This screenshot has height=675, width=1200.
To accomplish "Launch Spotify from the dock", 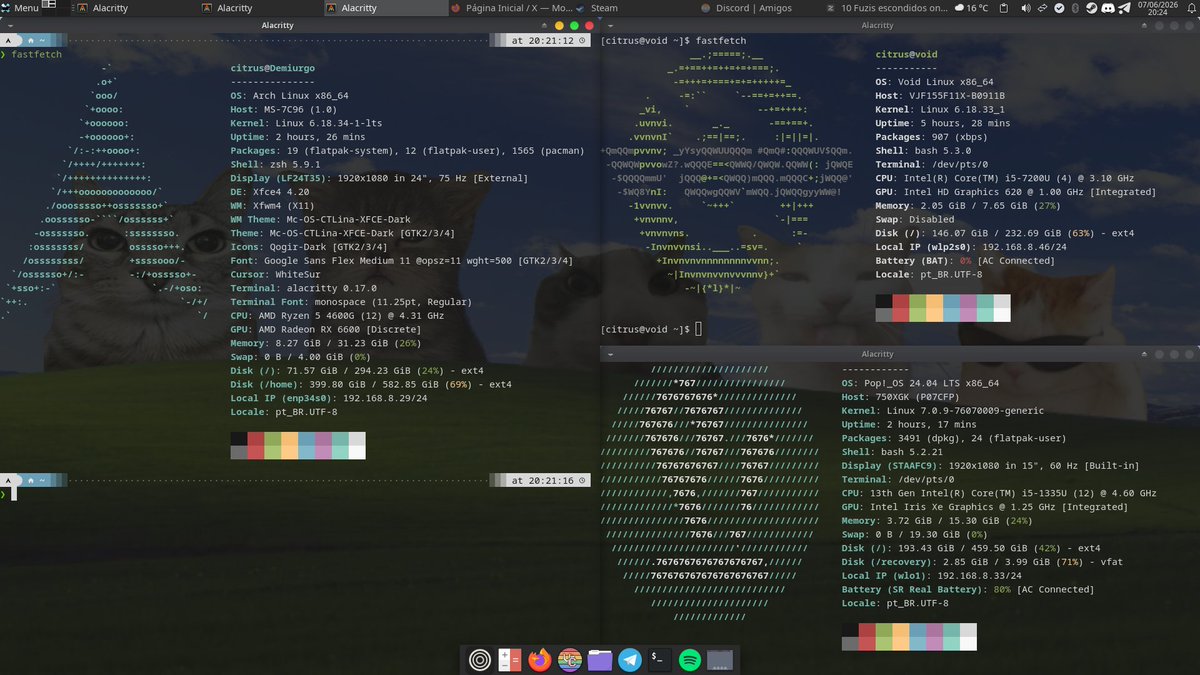I will [690, 660].
